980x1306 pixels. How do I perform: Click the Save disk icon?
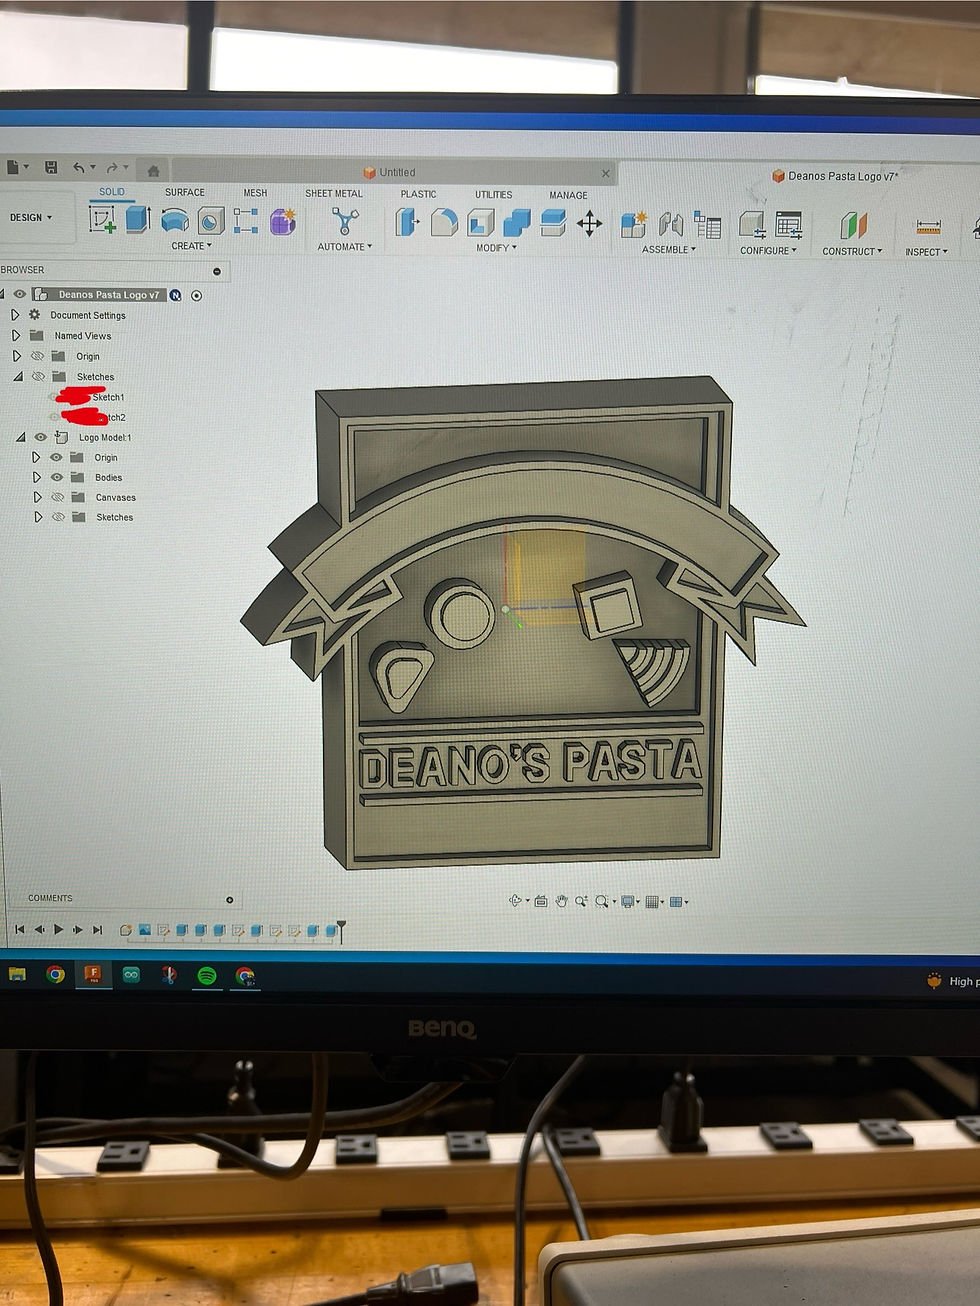pos(51,167)
